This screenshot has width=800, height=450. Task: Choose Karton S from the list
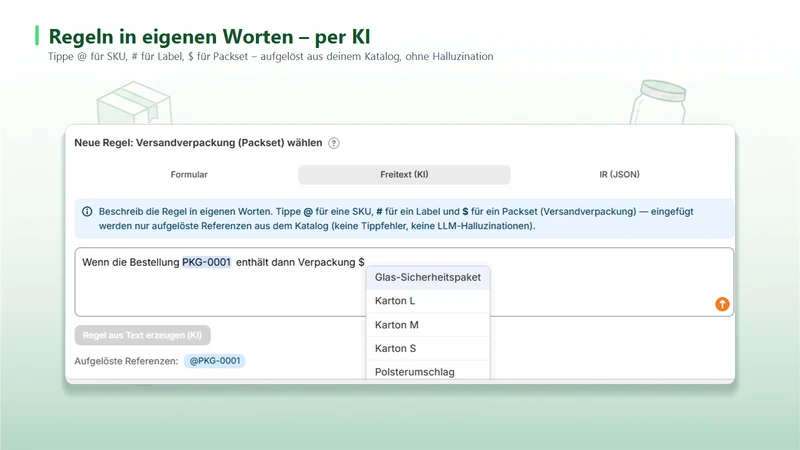tap(428, 348)
